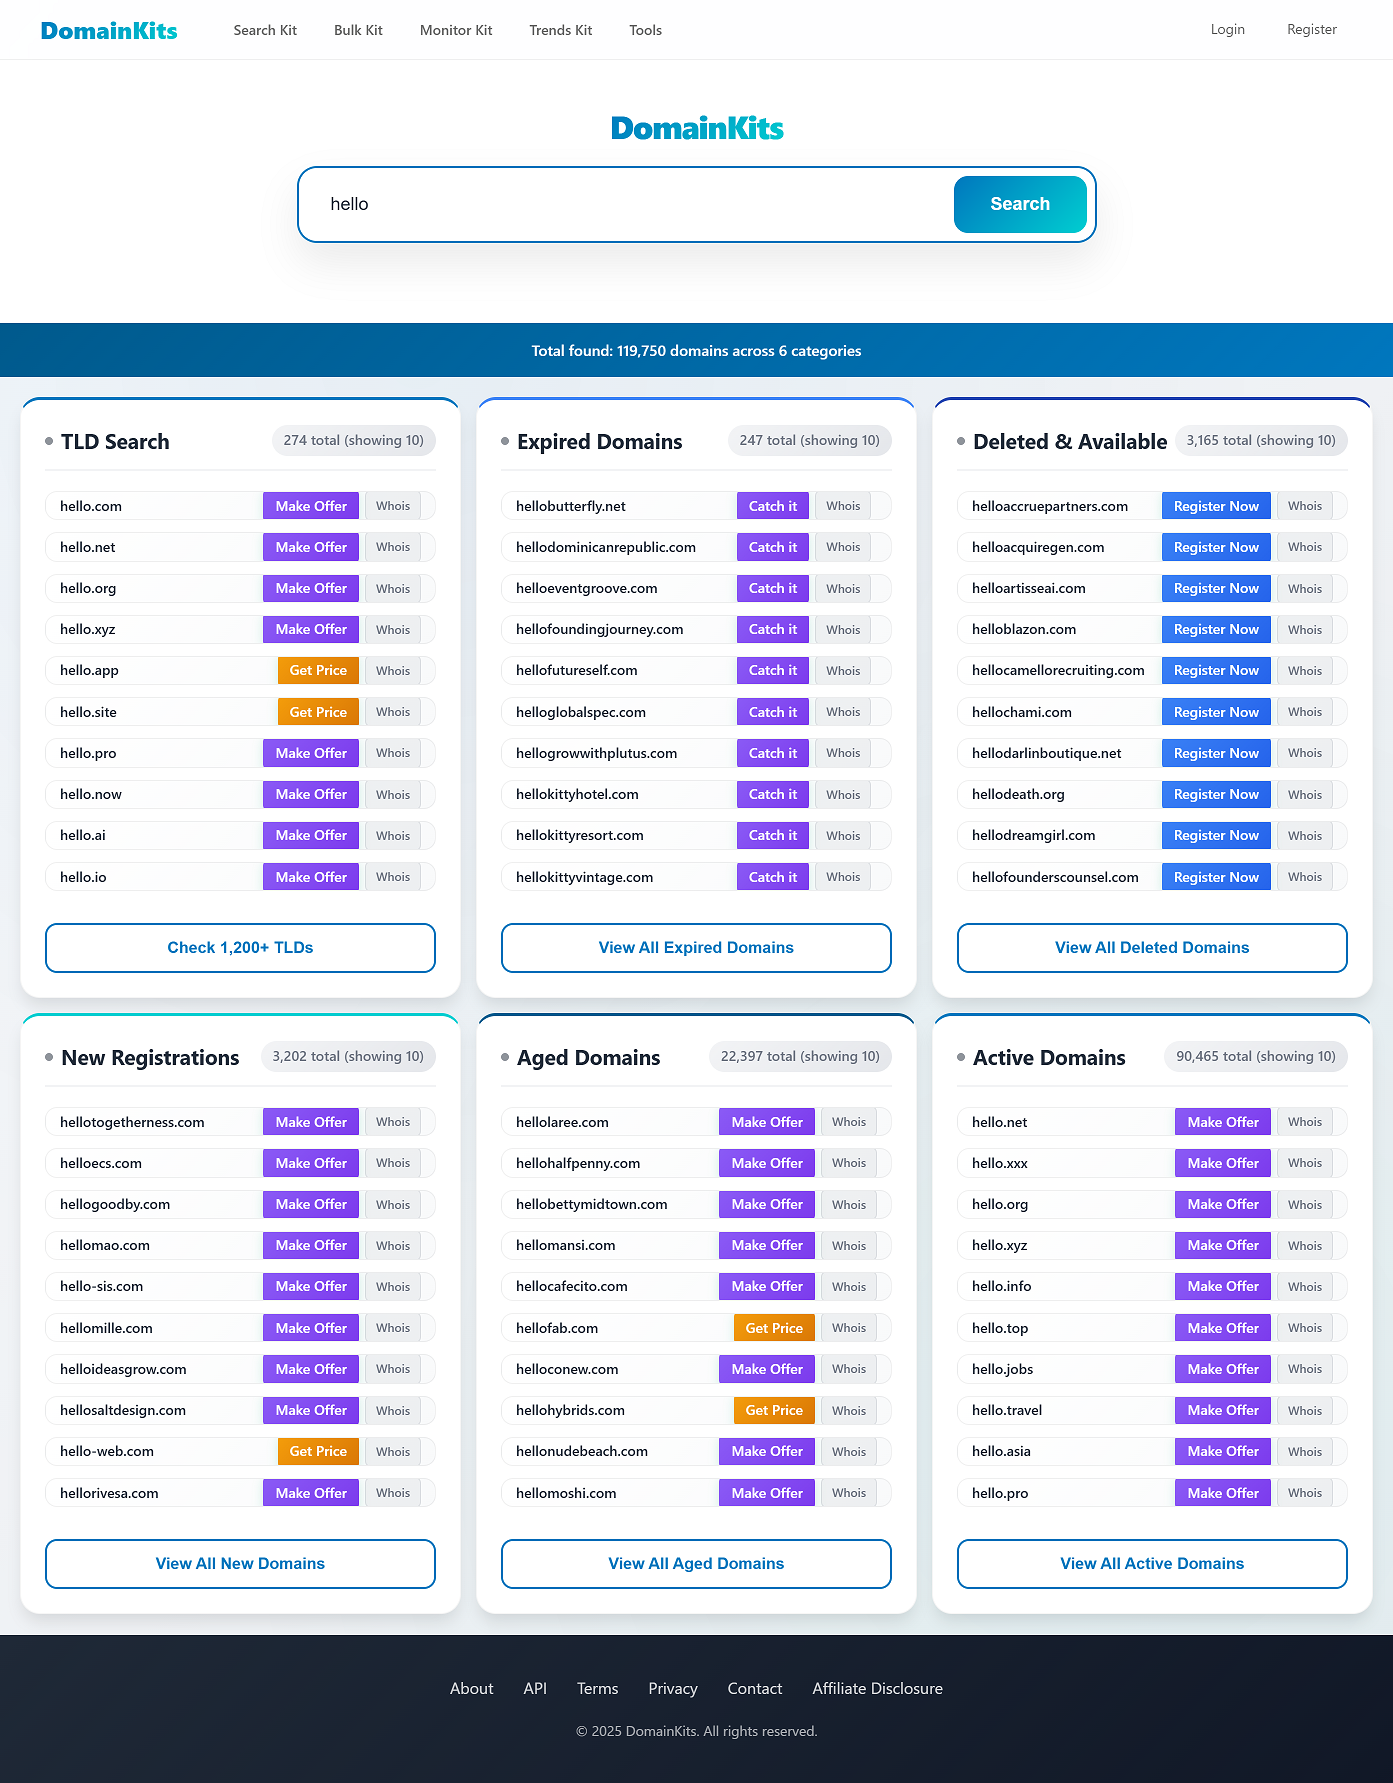Open the Tools menu

(645, 30)
